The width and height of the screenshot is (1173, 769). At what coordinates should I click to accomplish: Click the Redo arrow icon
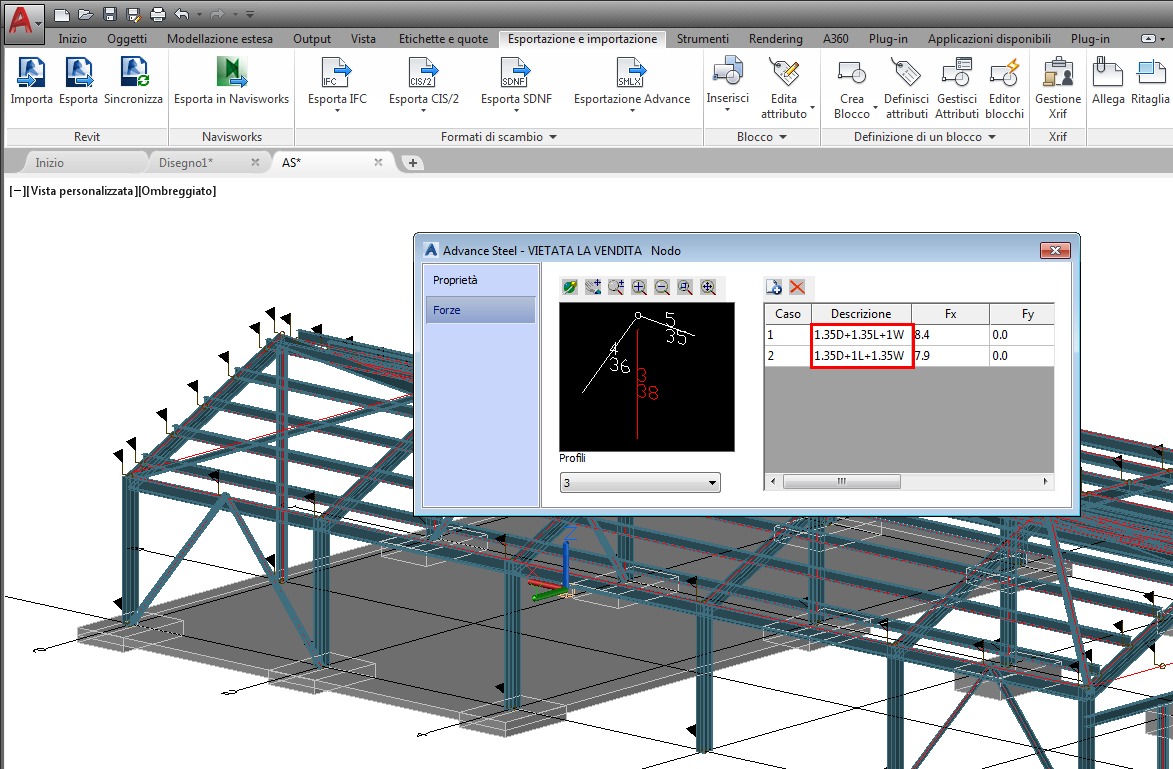pos(218,14)
